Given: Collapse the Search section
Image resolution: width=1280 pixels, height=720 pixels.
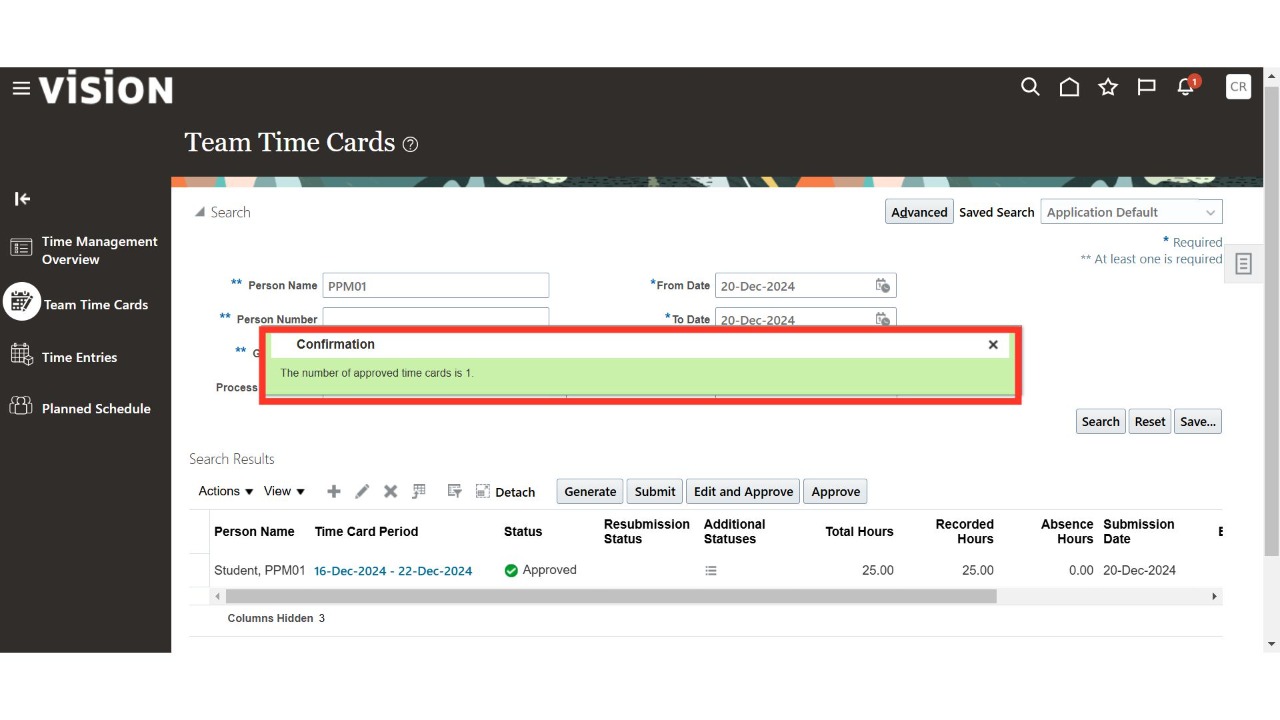Looking at the screenshot, I should [x=199, y=212].
